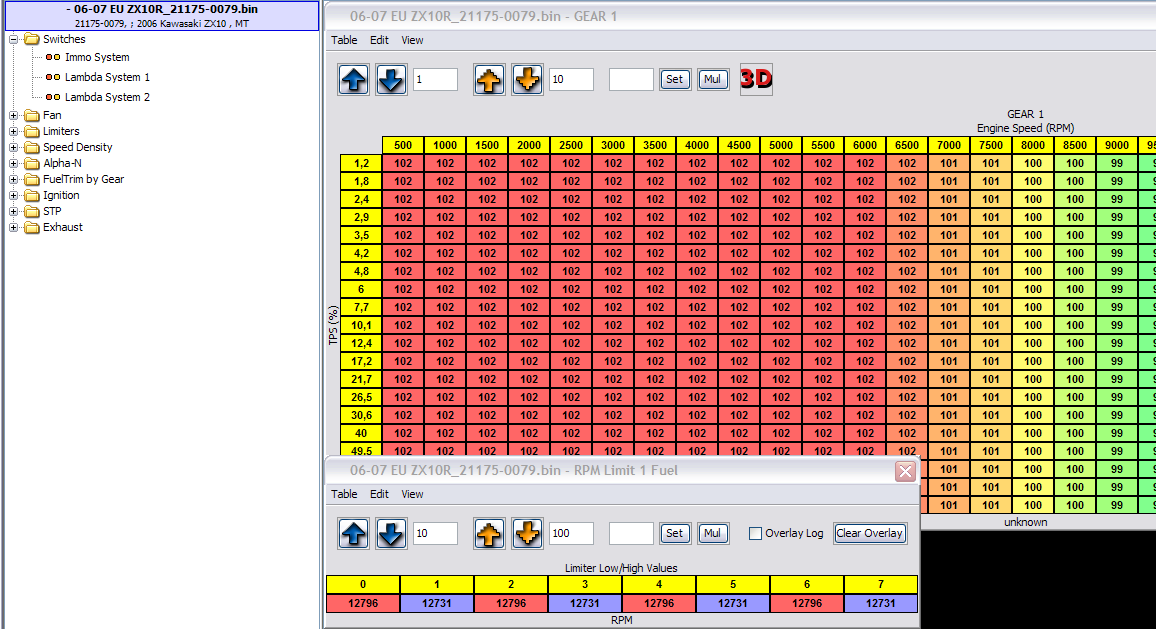Click the Mul button in GEAR 1 toolbar
Image resolution: width=1156 pixels, height=629 pixels.
712,80
